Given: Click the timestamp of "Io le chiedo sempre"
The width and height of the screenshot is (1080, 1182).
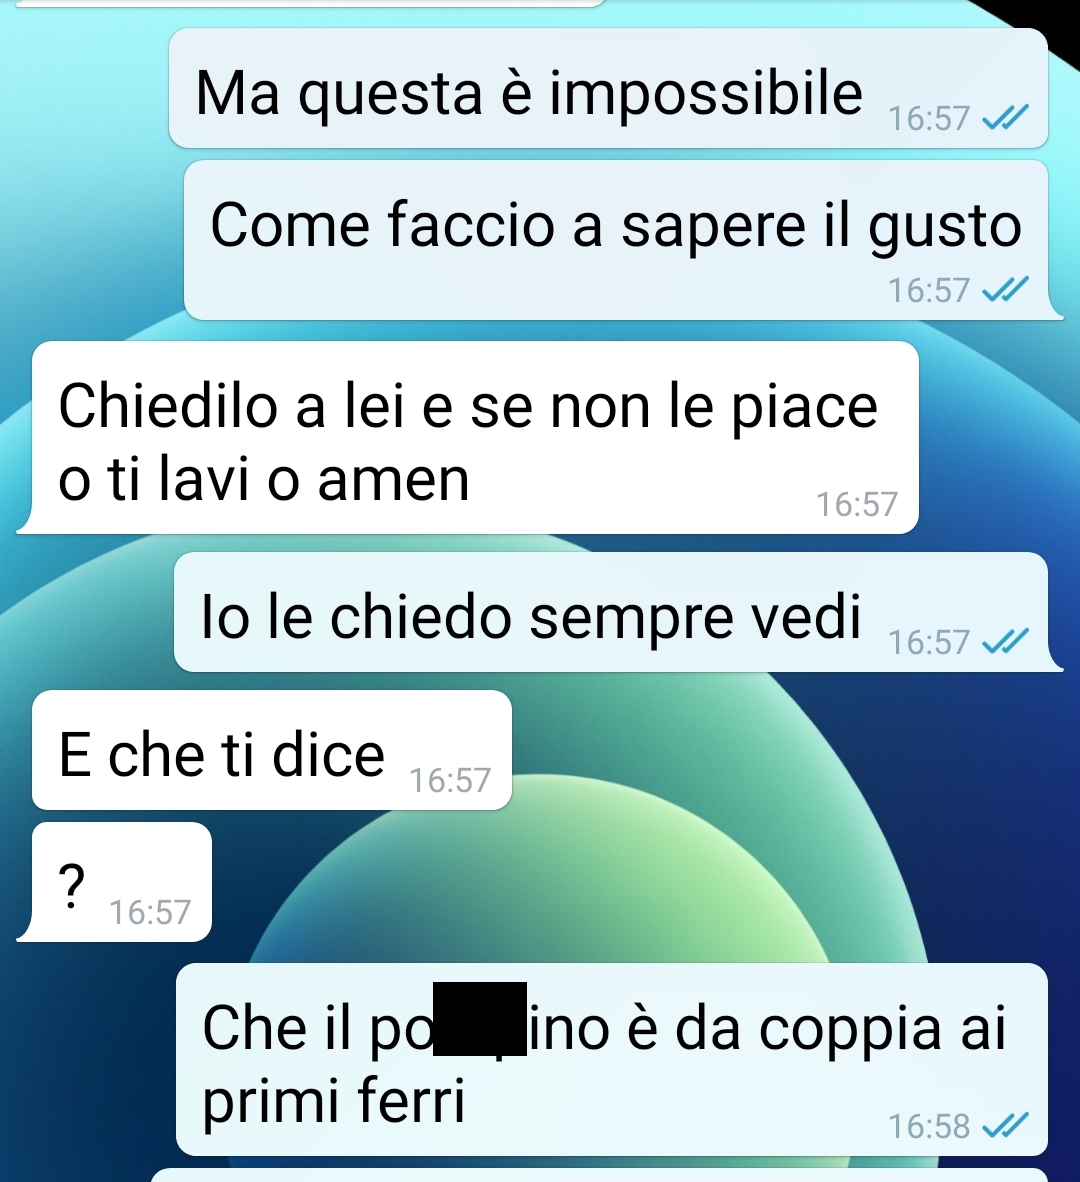Looking at the screenshot, I should (929, 642).
